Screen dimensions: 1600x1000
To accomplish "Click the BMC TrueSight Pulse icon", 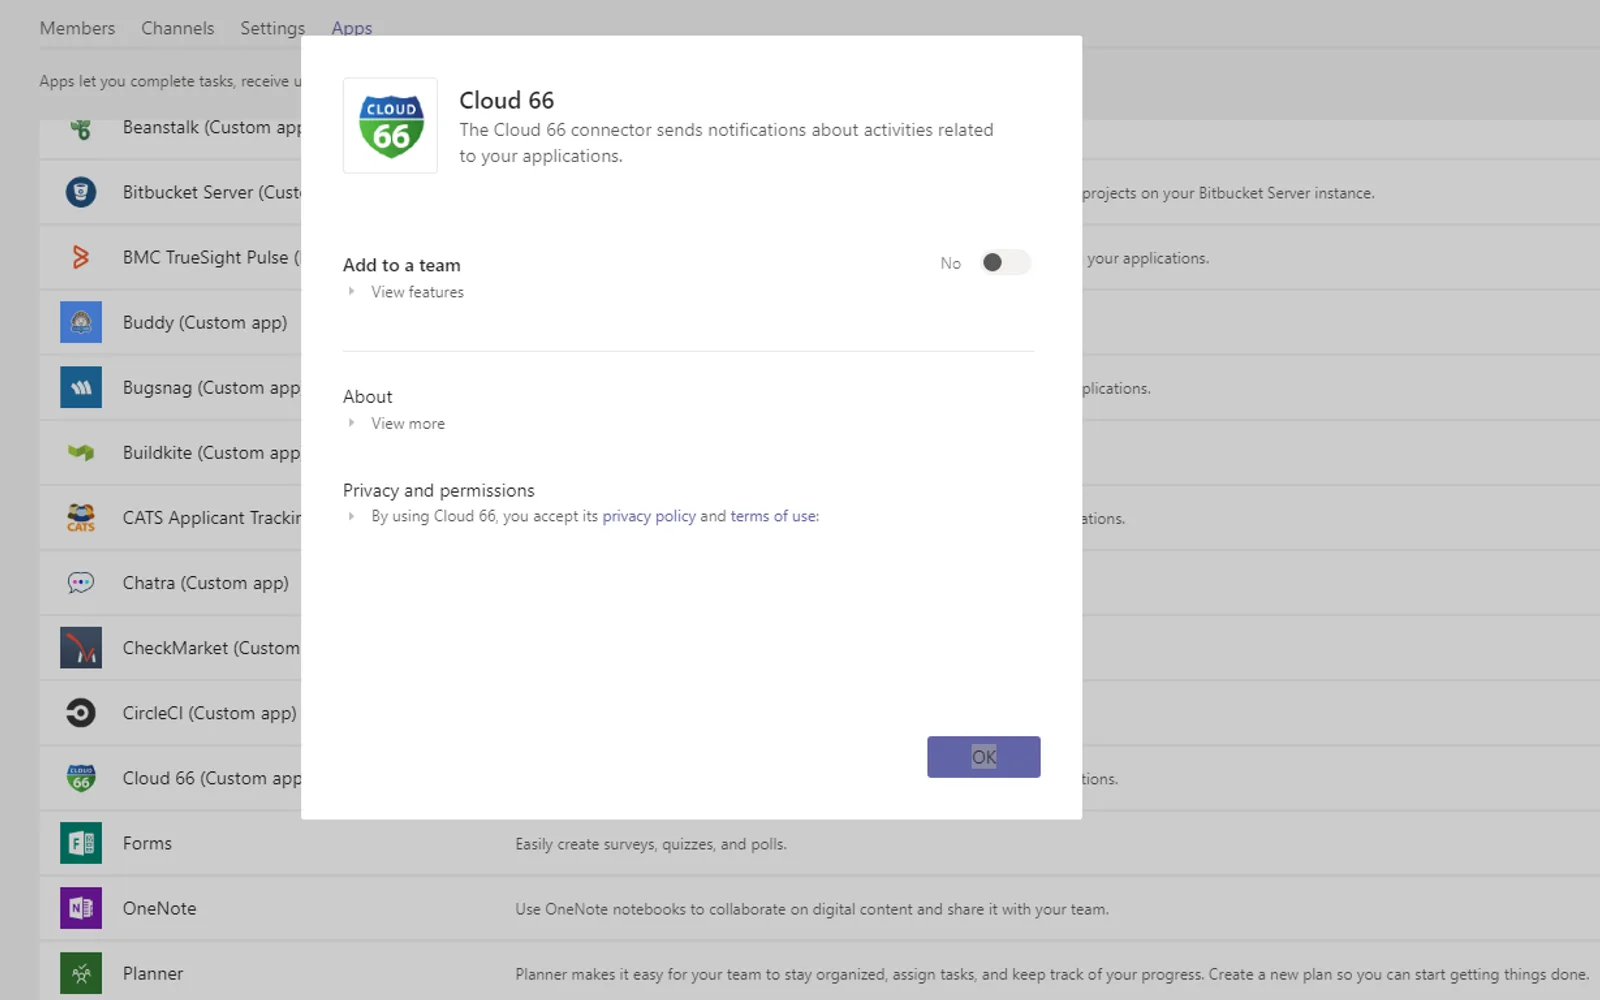I will (81, 257).
